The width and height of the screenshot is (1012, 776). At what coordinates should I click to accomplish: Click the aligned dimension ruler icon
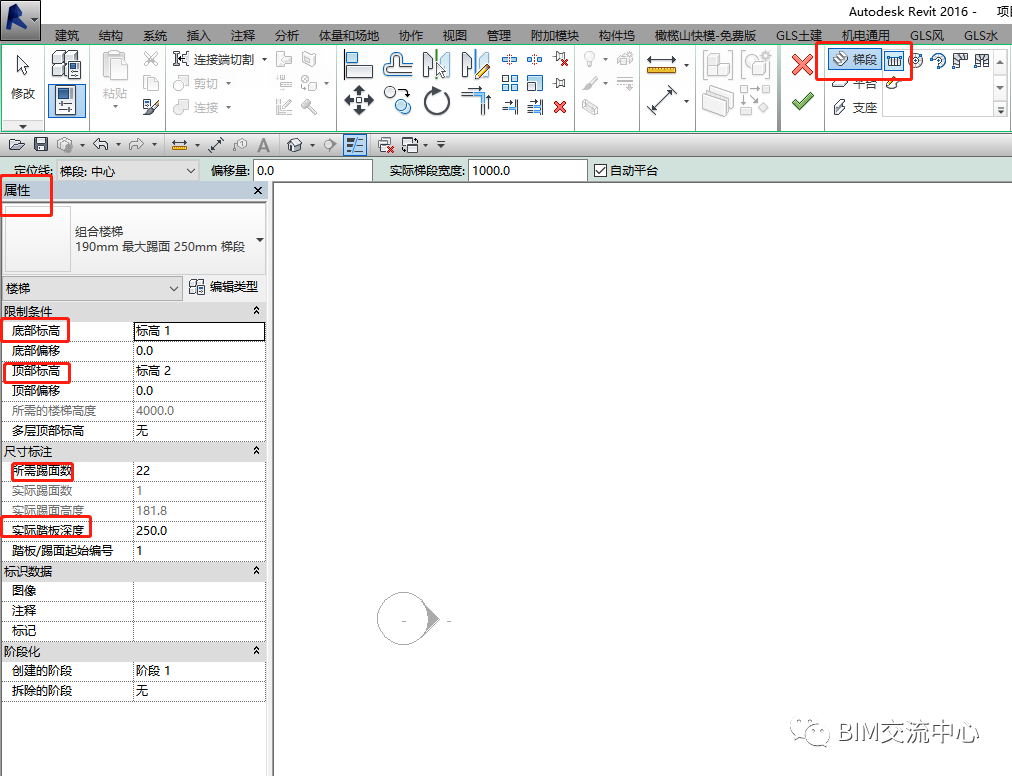(661, 63)
